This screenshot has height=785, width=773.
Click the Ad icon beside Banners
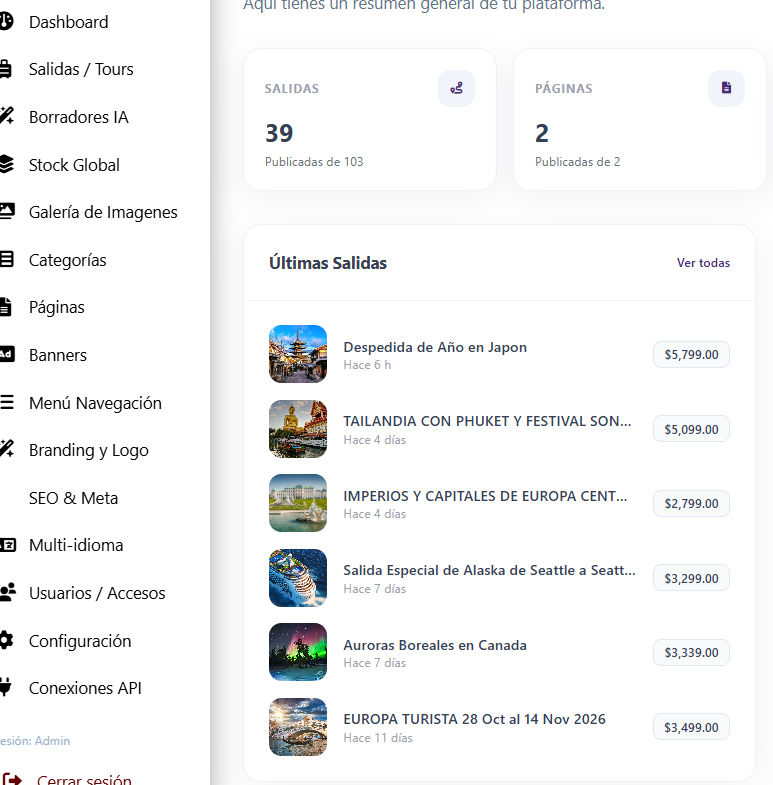coord(7,354)
